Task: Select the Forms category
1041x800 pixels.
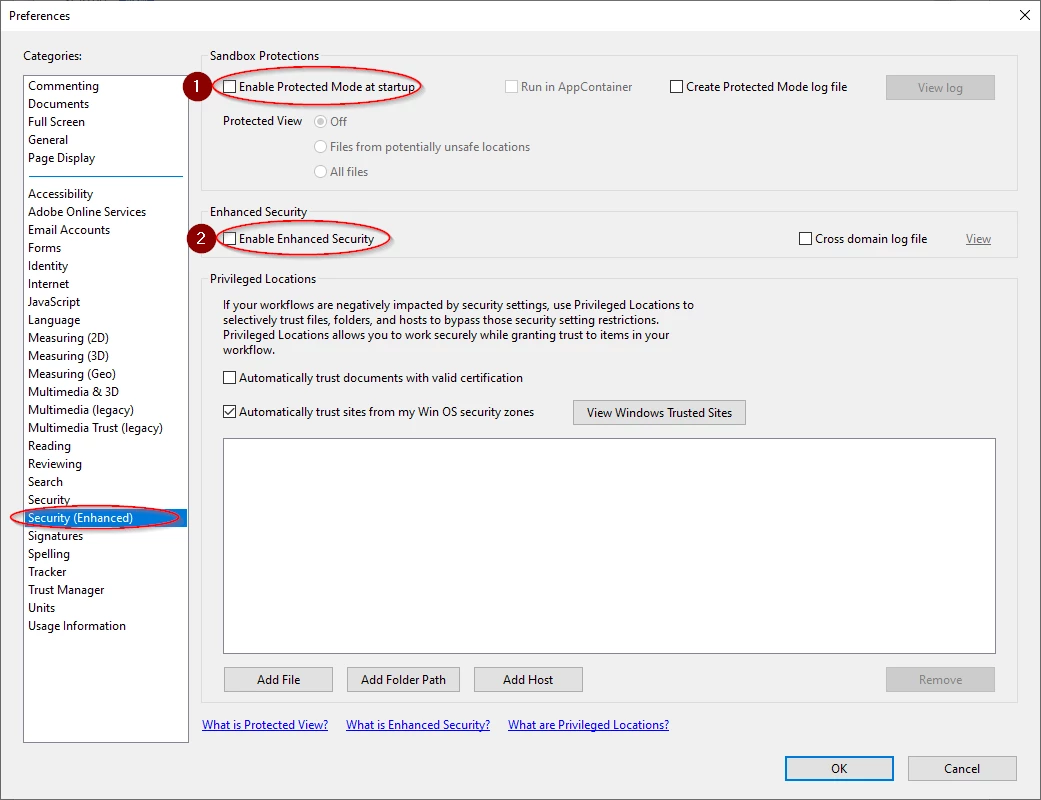Action: 44,248
